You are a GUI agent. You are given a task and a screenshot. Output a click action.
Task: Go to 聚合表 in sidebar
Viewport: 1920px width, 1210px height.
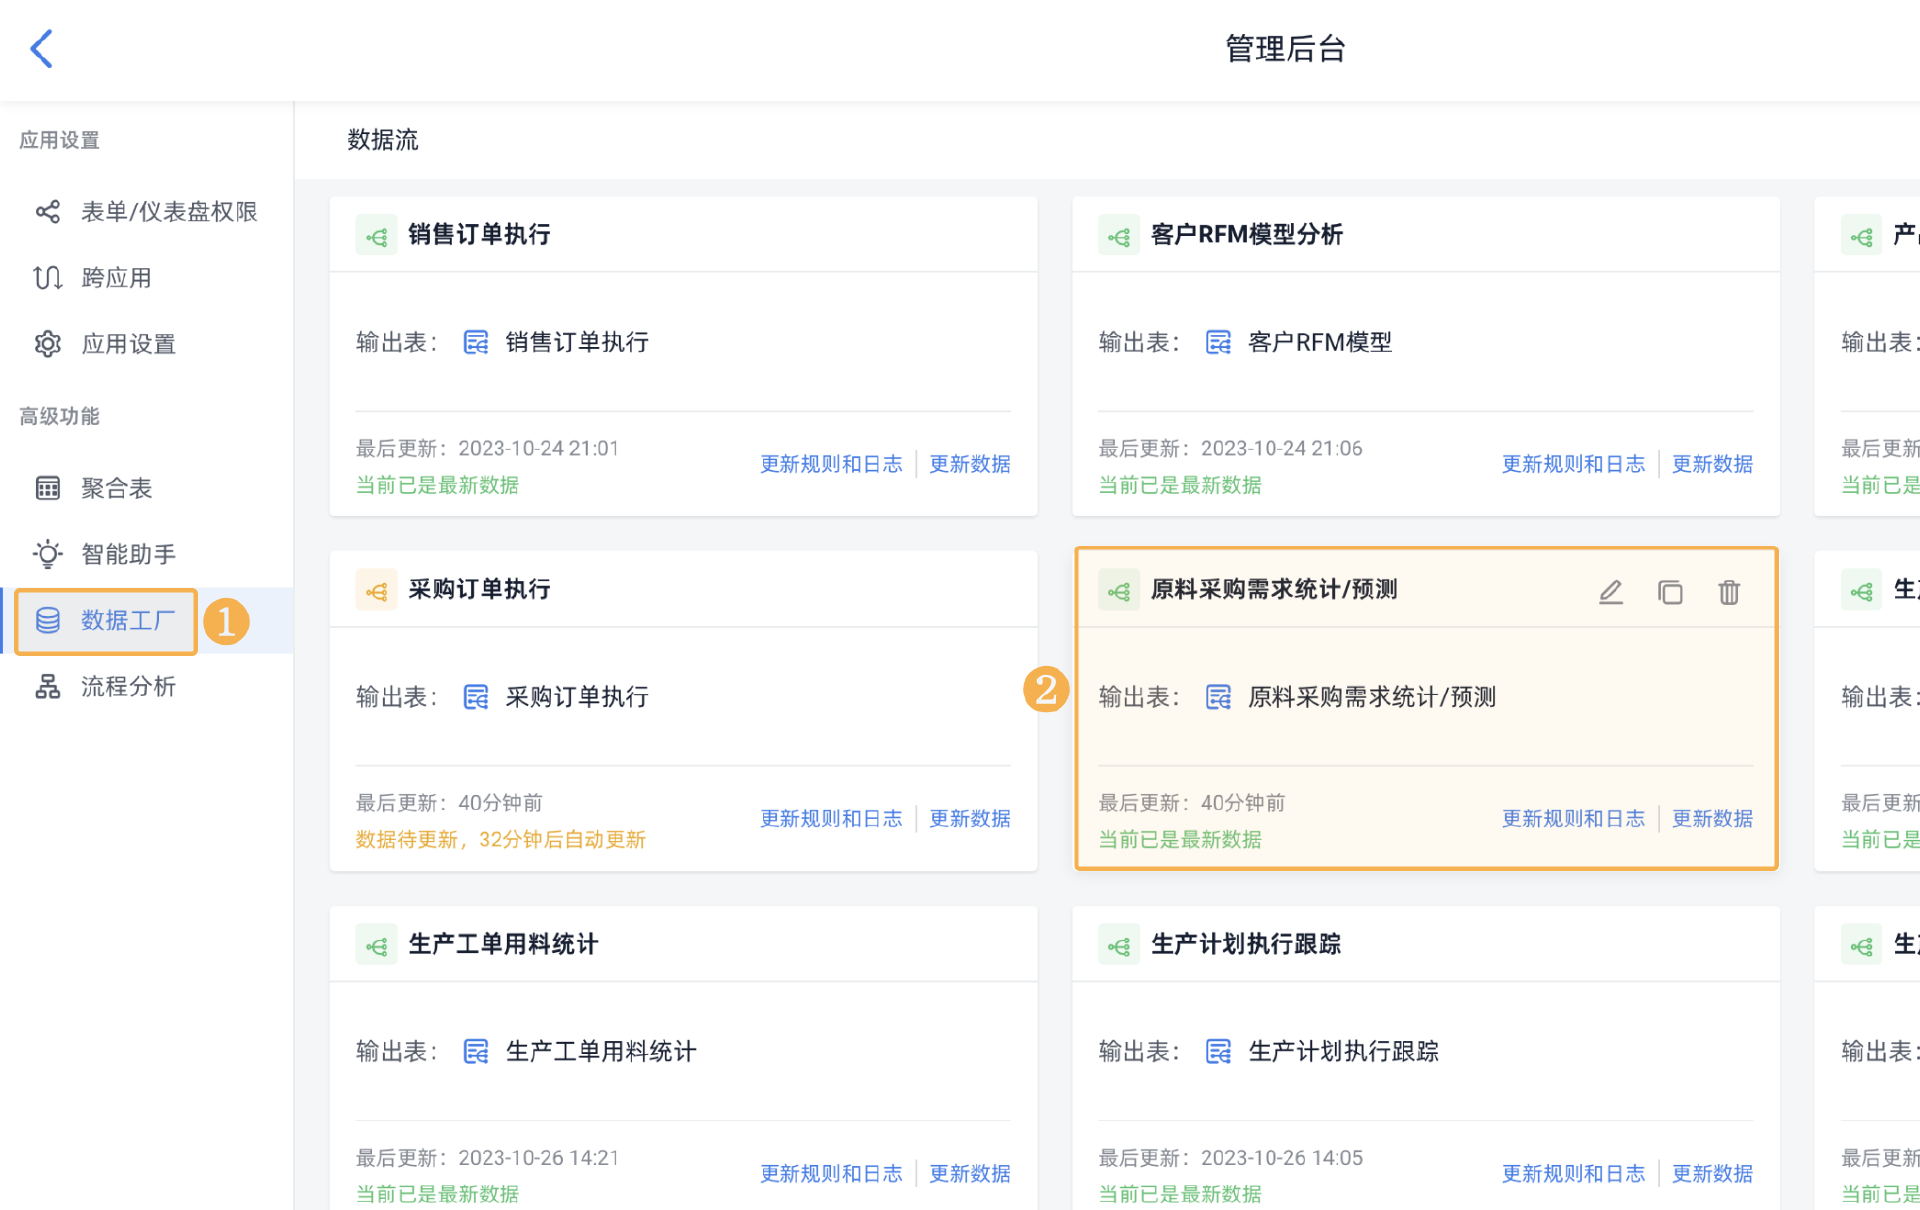(x=116, y=488)
